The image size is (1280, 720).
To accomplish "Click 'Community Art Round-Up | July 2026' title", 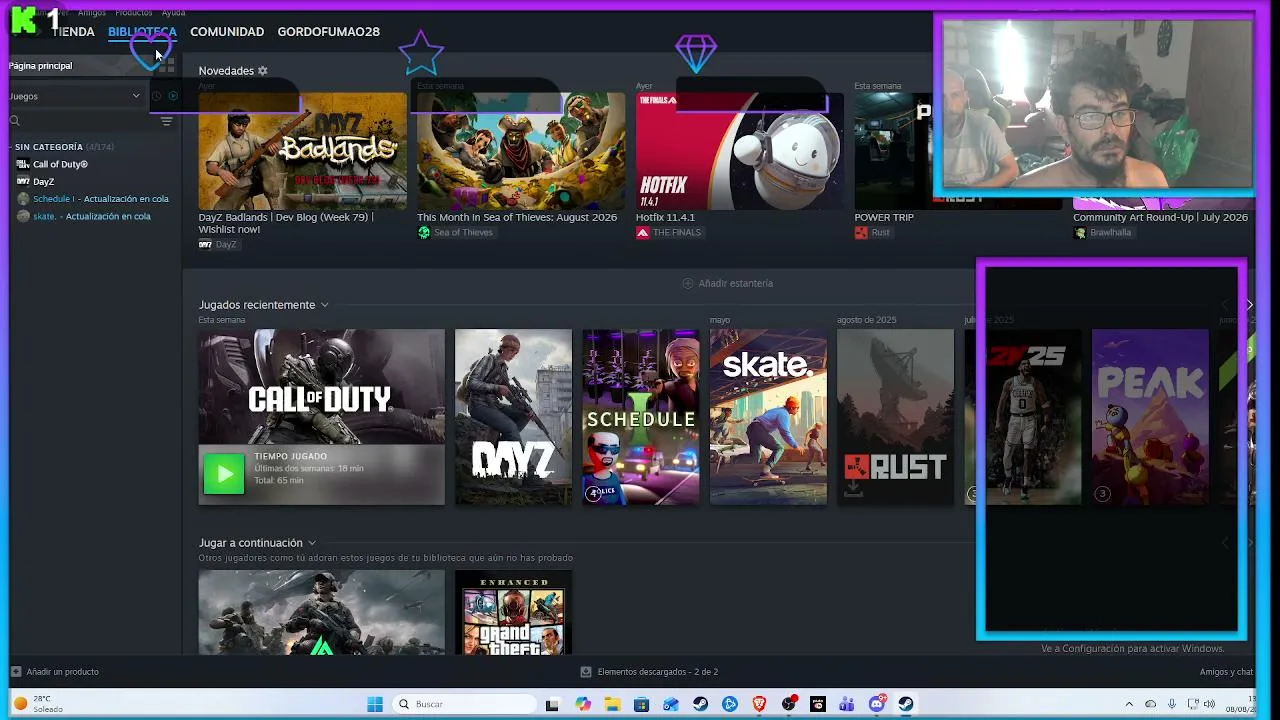I will coord(1160,217).
